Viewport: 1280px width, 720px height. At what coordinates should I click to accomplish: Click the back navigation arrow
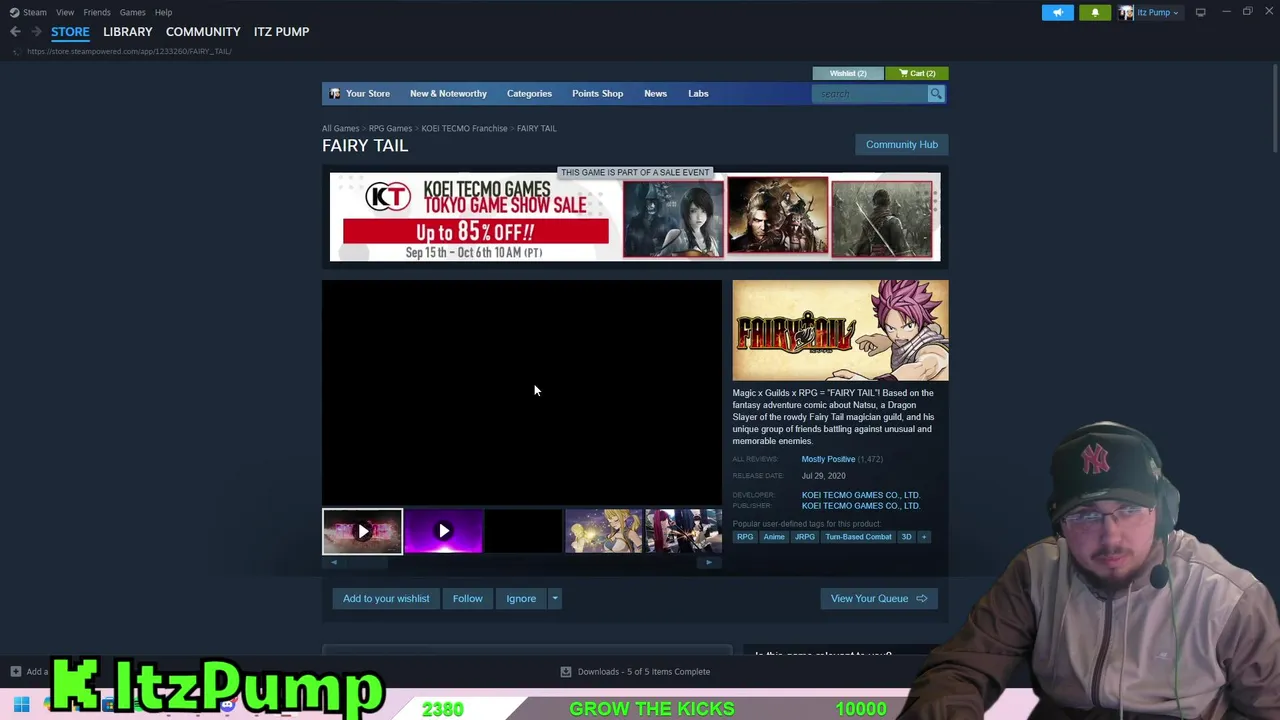point(15,32)
